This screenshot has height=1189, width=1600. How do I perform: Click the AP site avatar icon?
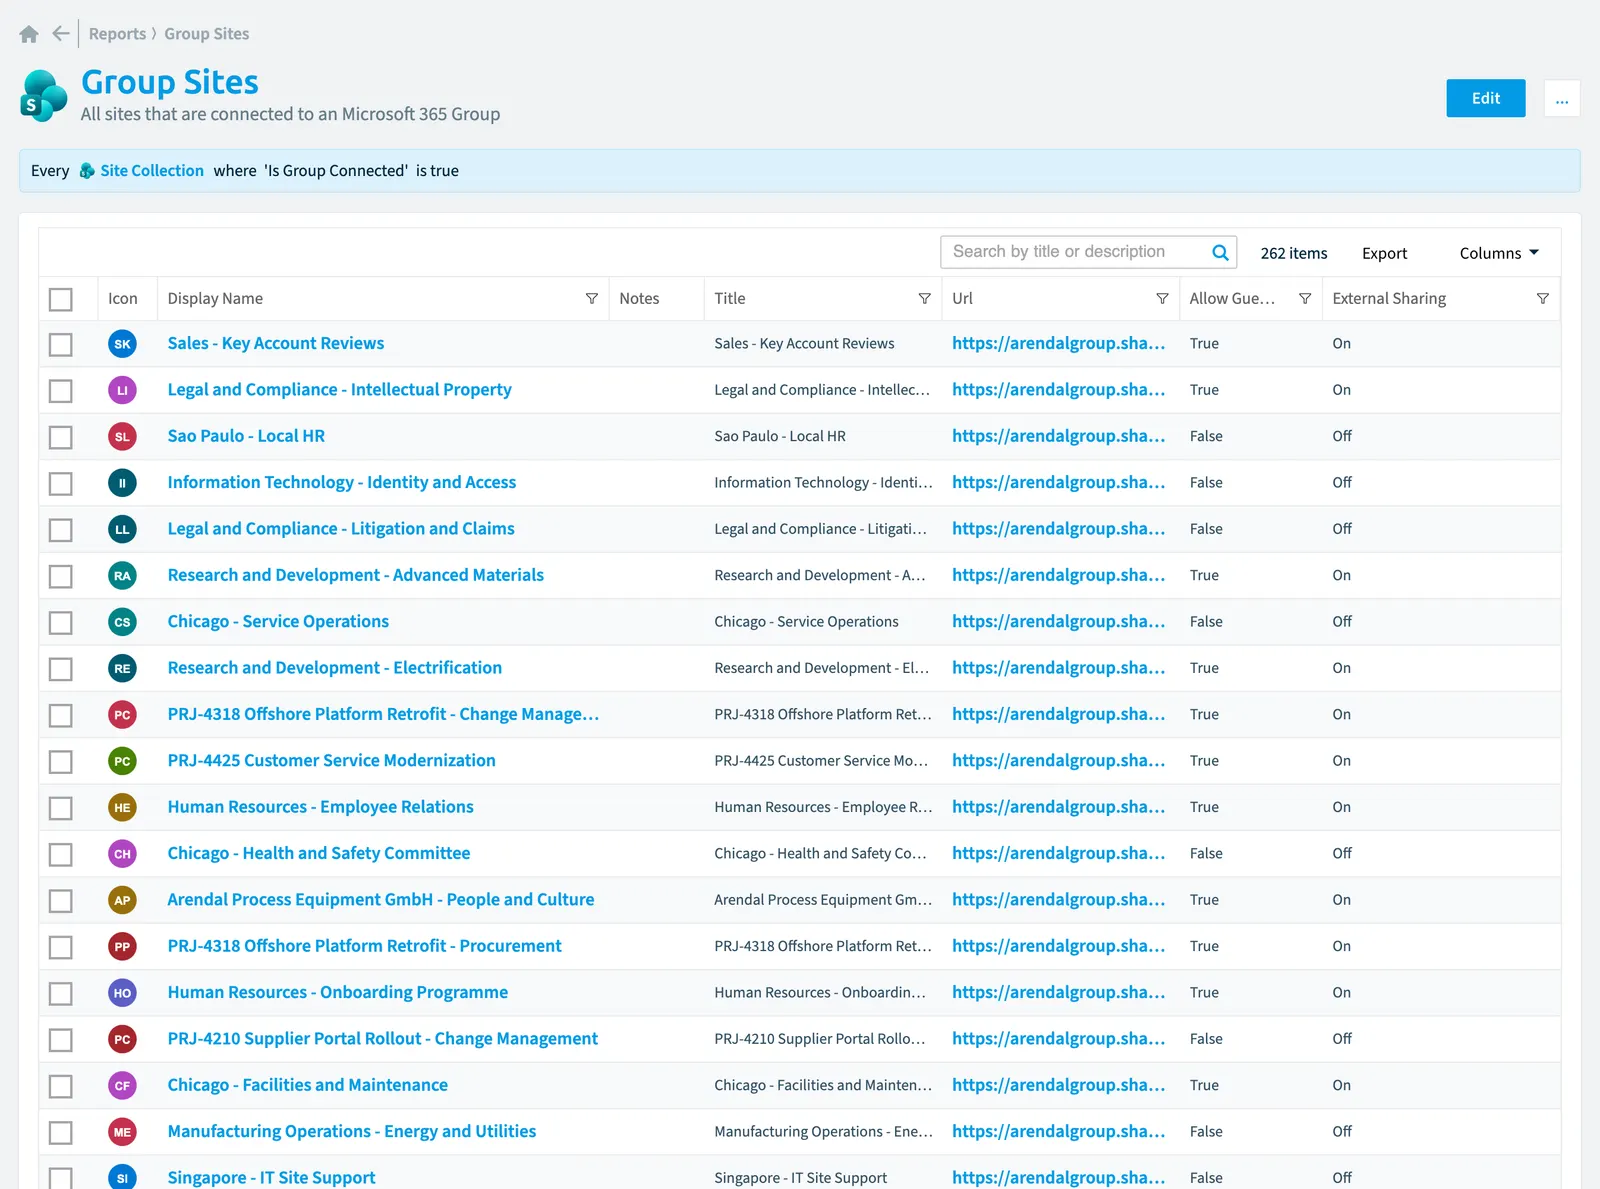pos(122,900)
